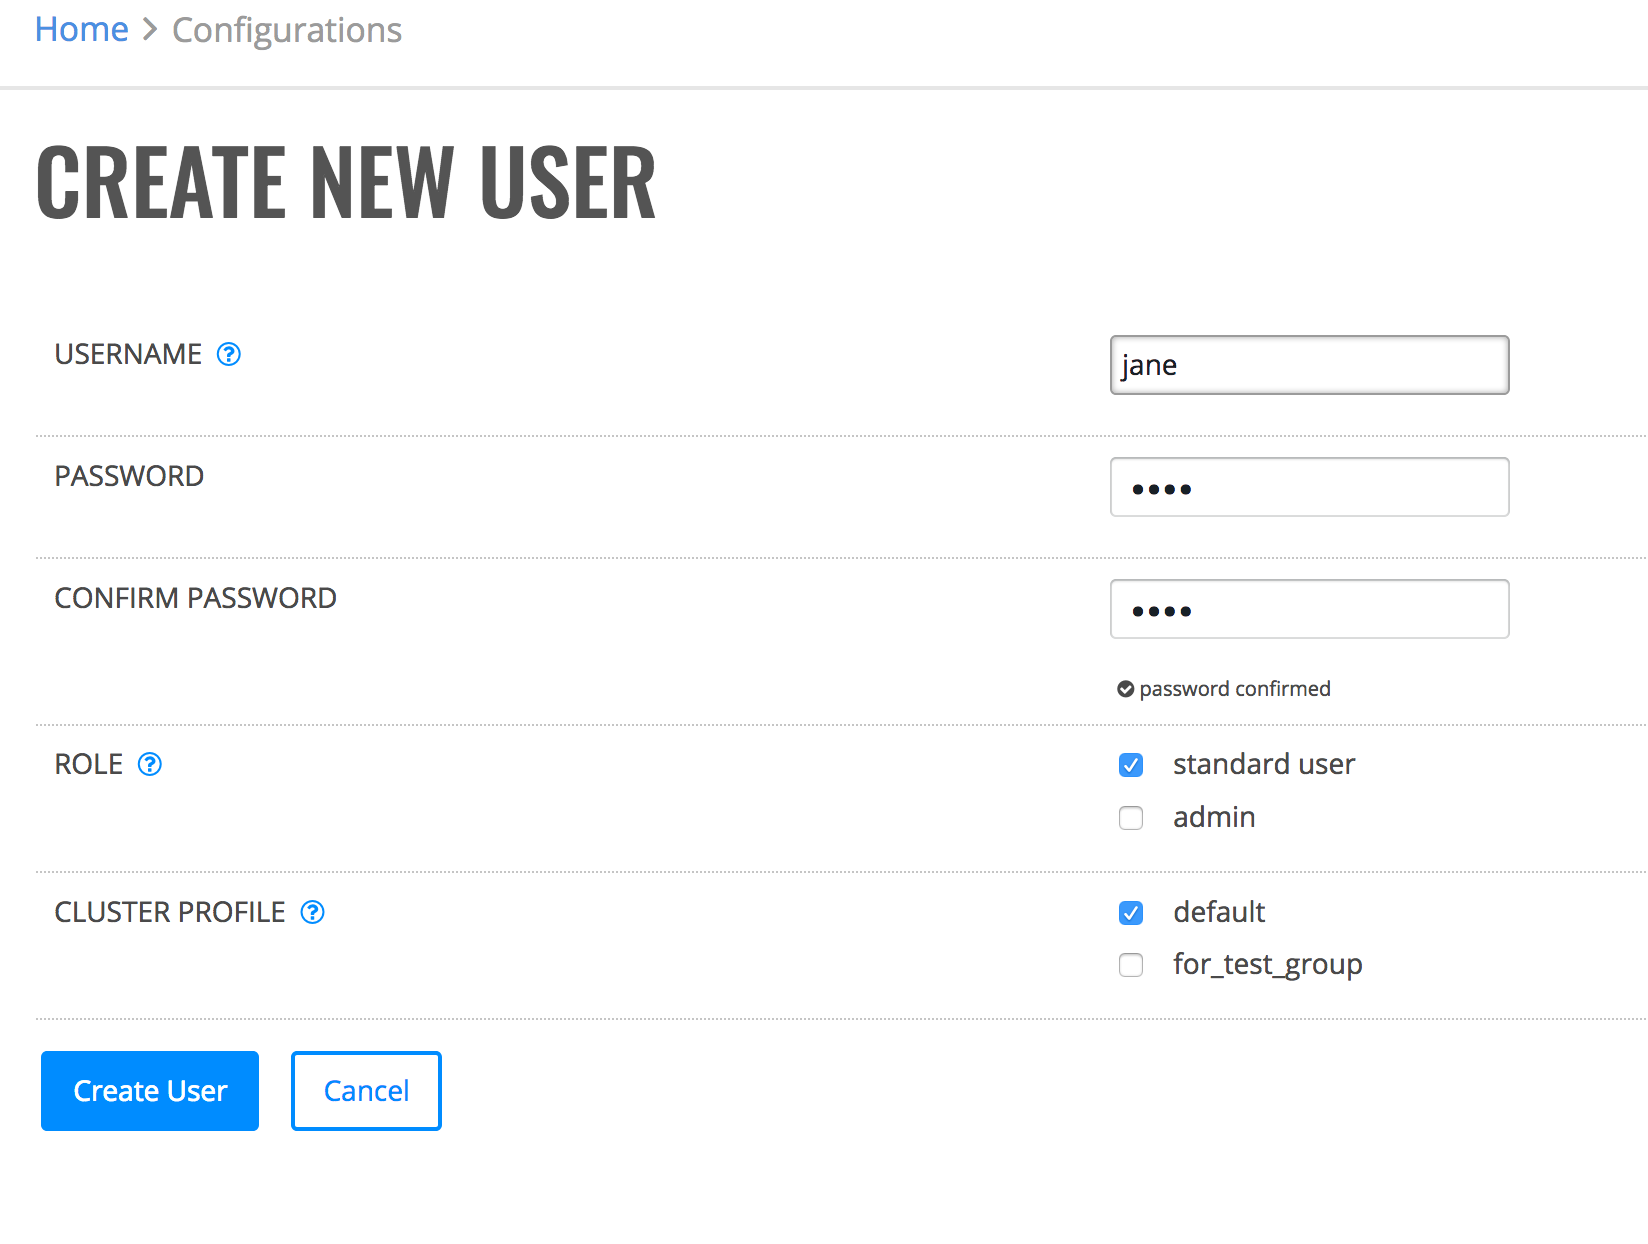The image size is (1648, 1244).
Task: Open the Role help icon
Action: (150, 764)
